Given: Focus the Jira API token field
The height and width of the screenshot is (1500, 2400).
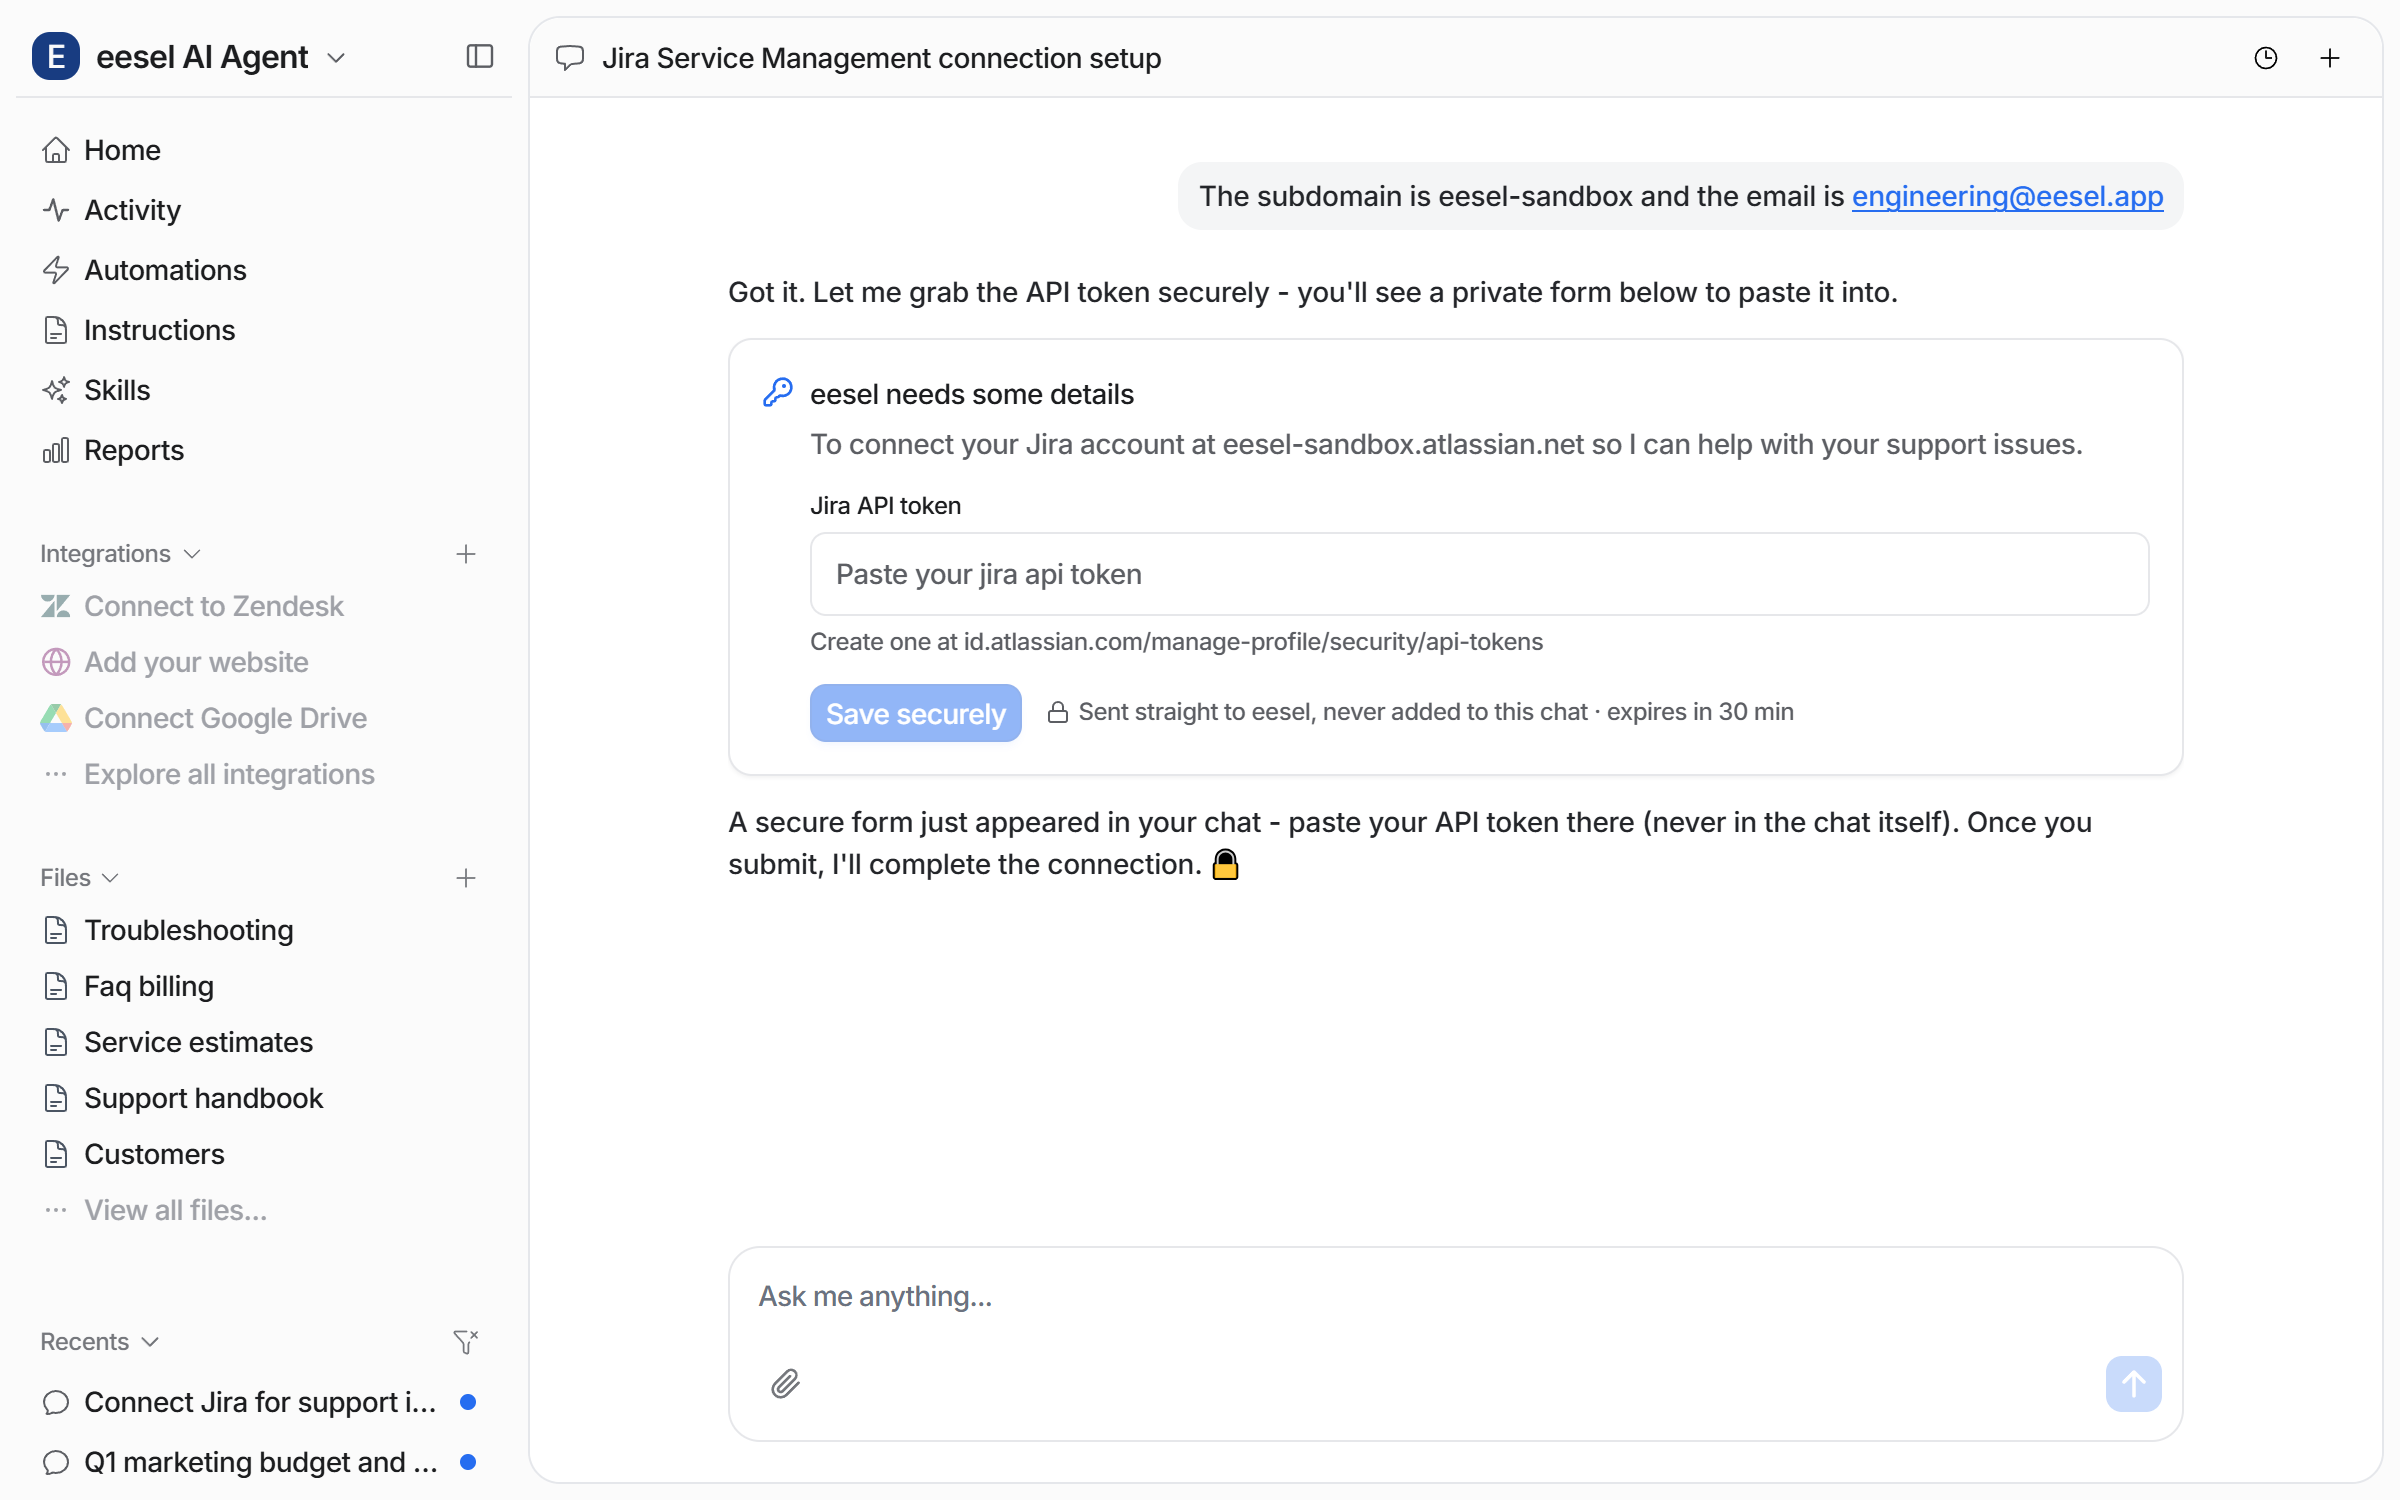Looking at the screenshot, I should (x=1479, y=574).
